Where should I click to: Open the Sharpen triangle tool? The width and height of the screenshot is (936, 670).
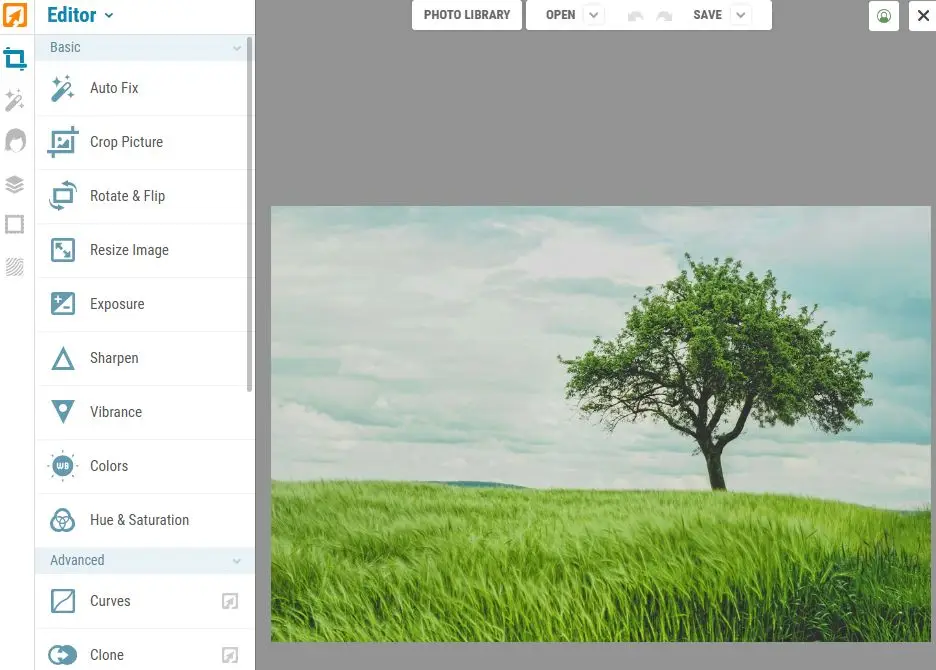[114, 358]
